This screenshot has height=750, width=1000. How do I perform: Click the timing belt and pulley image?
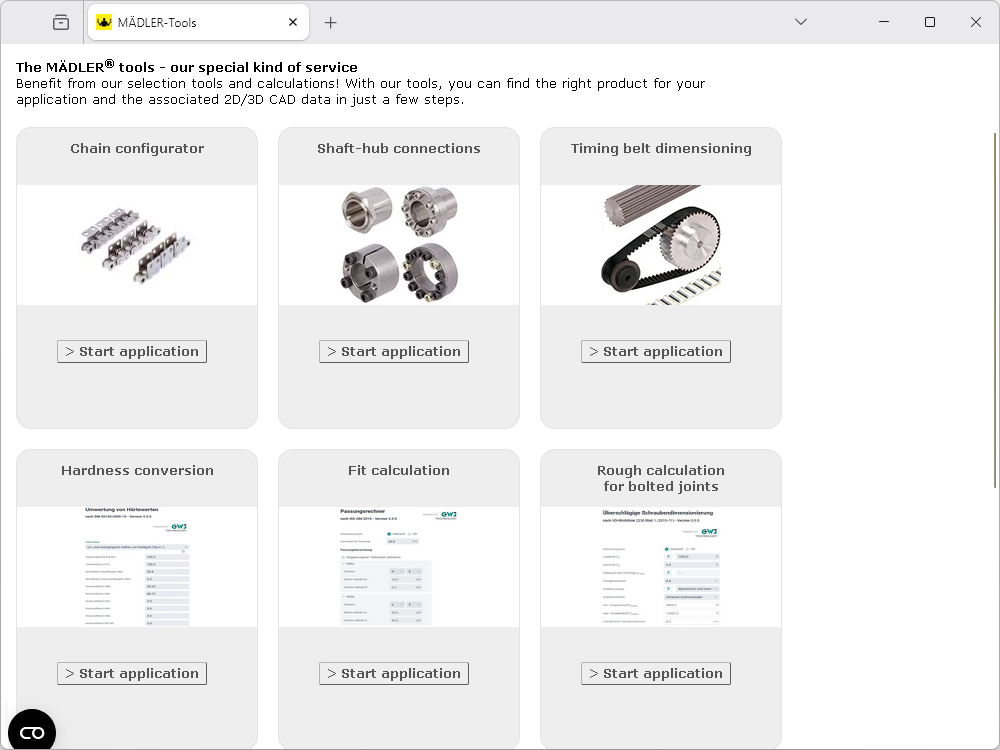tap(661, 245)
